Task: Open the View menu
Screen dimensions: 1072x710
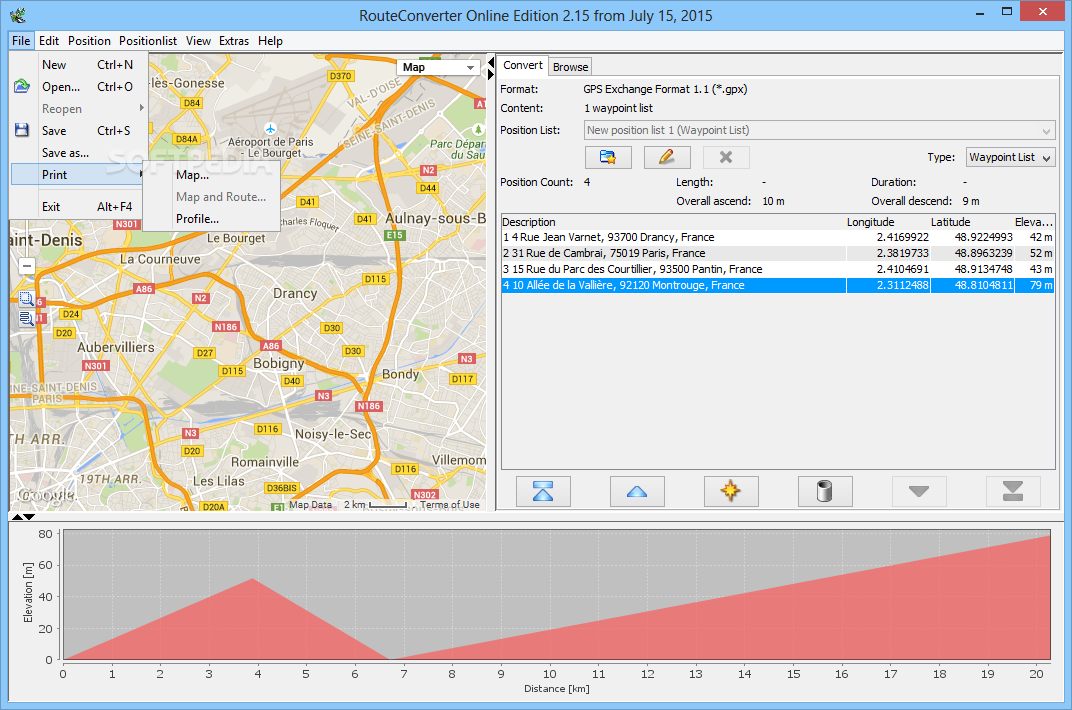Action: coord(198,41)
